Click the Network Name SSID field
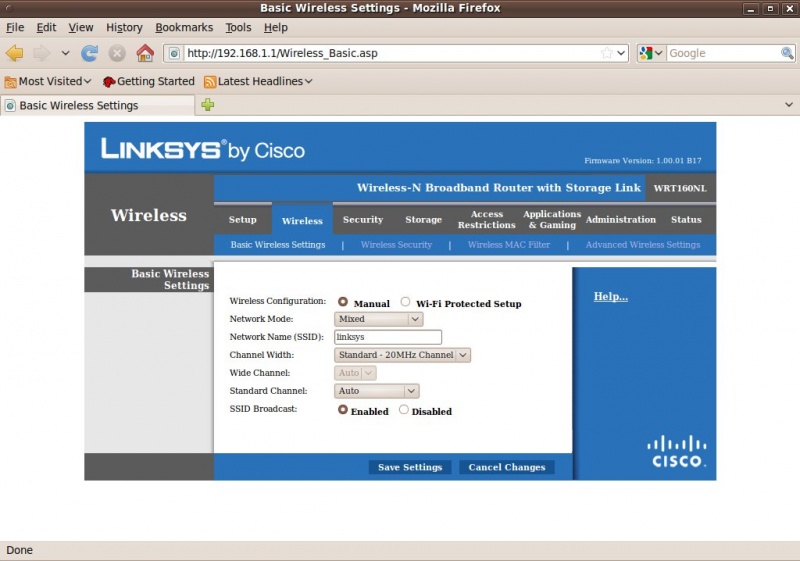Image resolution: width=800 pixels, height=561 pixels. coord(388,337)
